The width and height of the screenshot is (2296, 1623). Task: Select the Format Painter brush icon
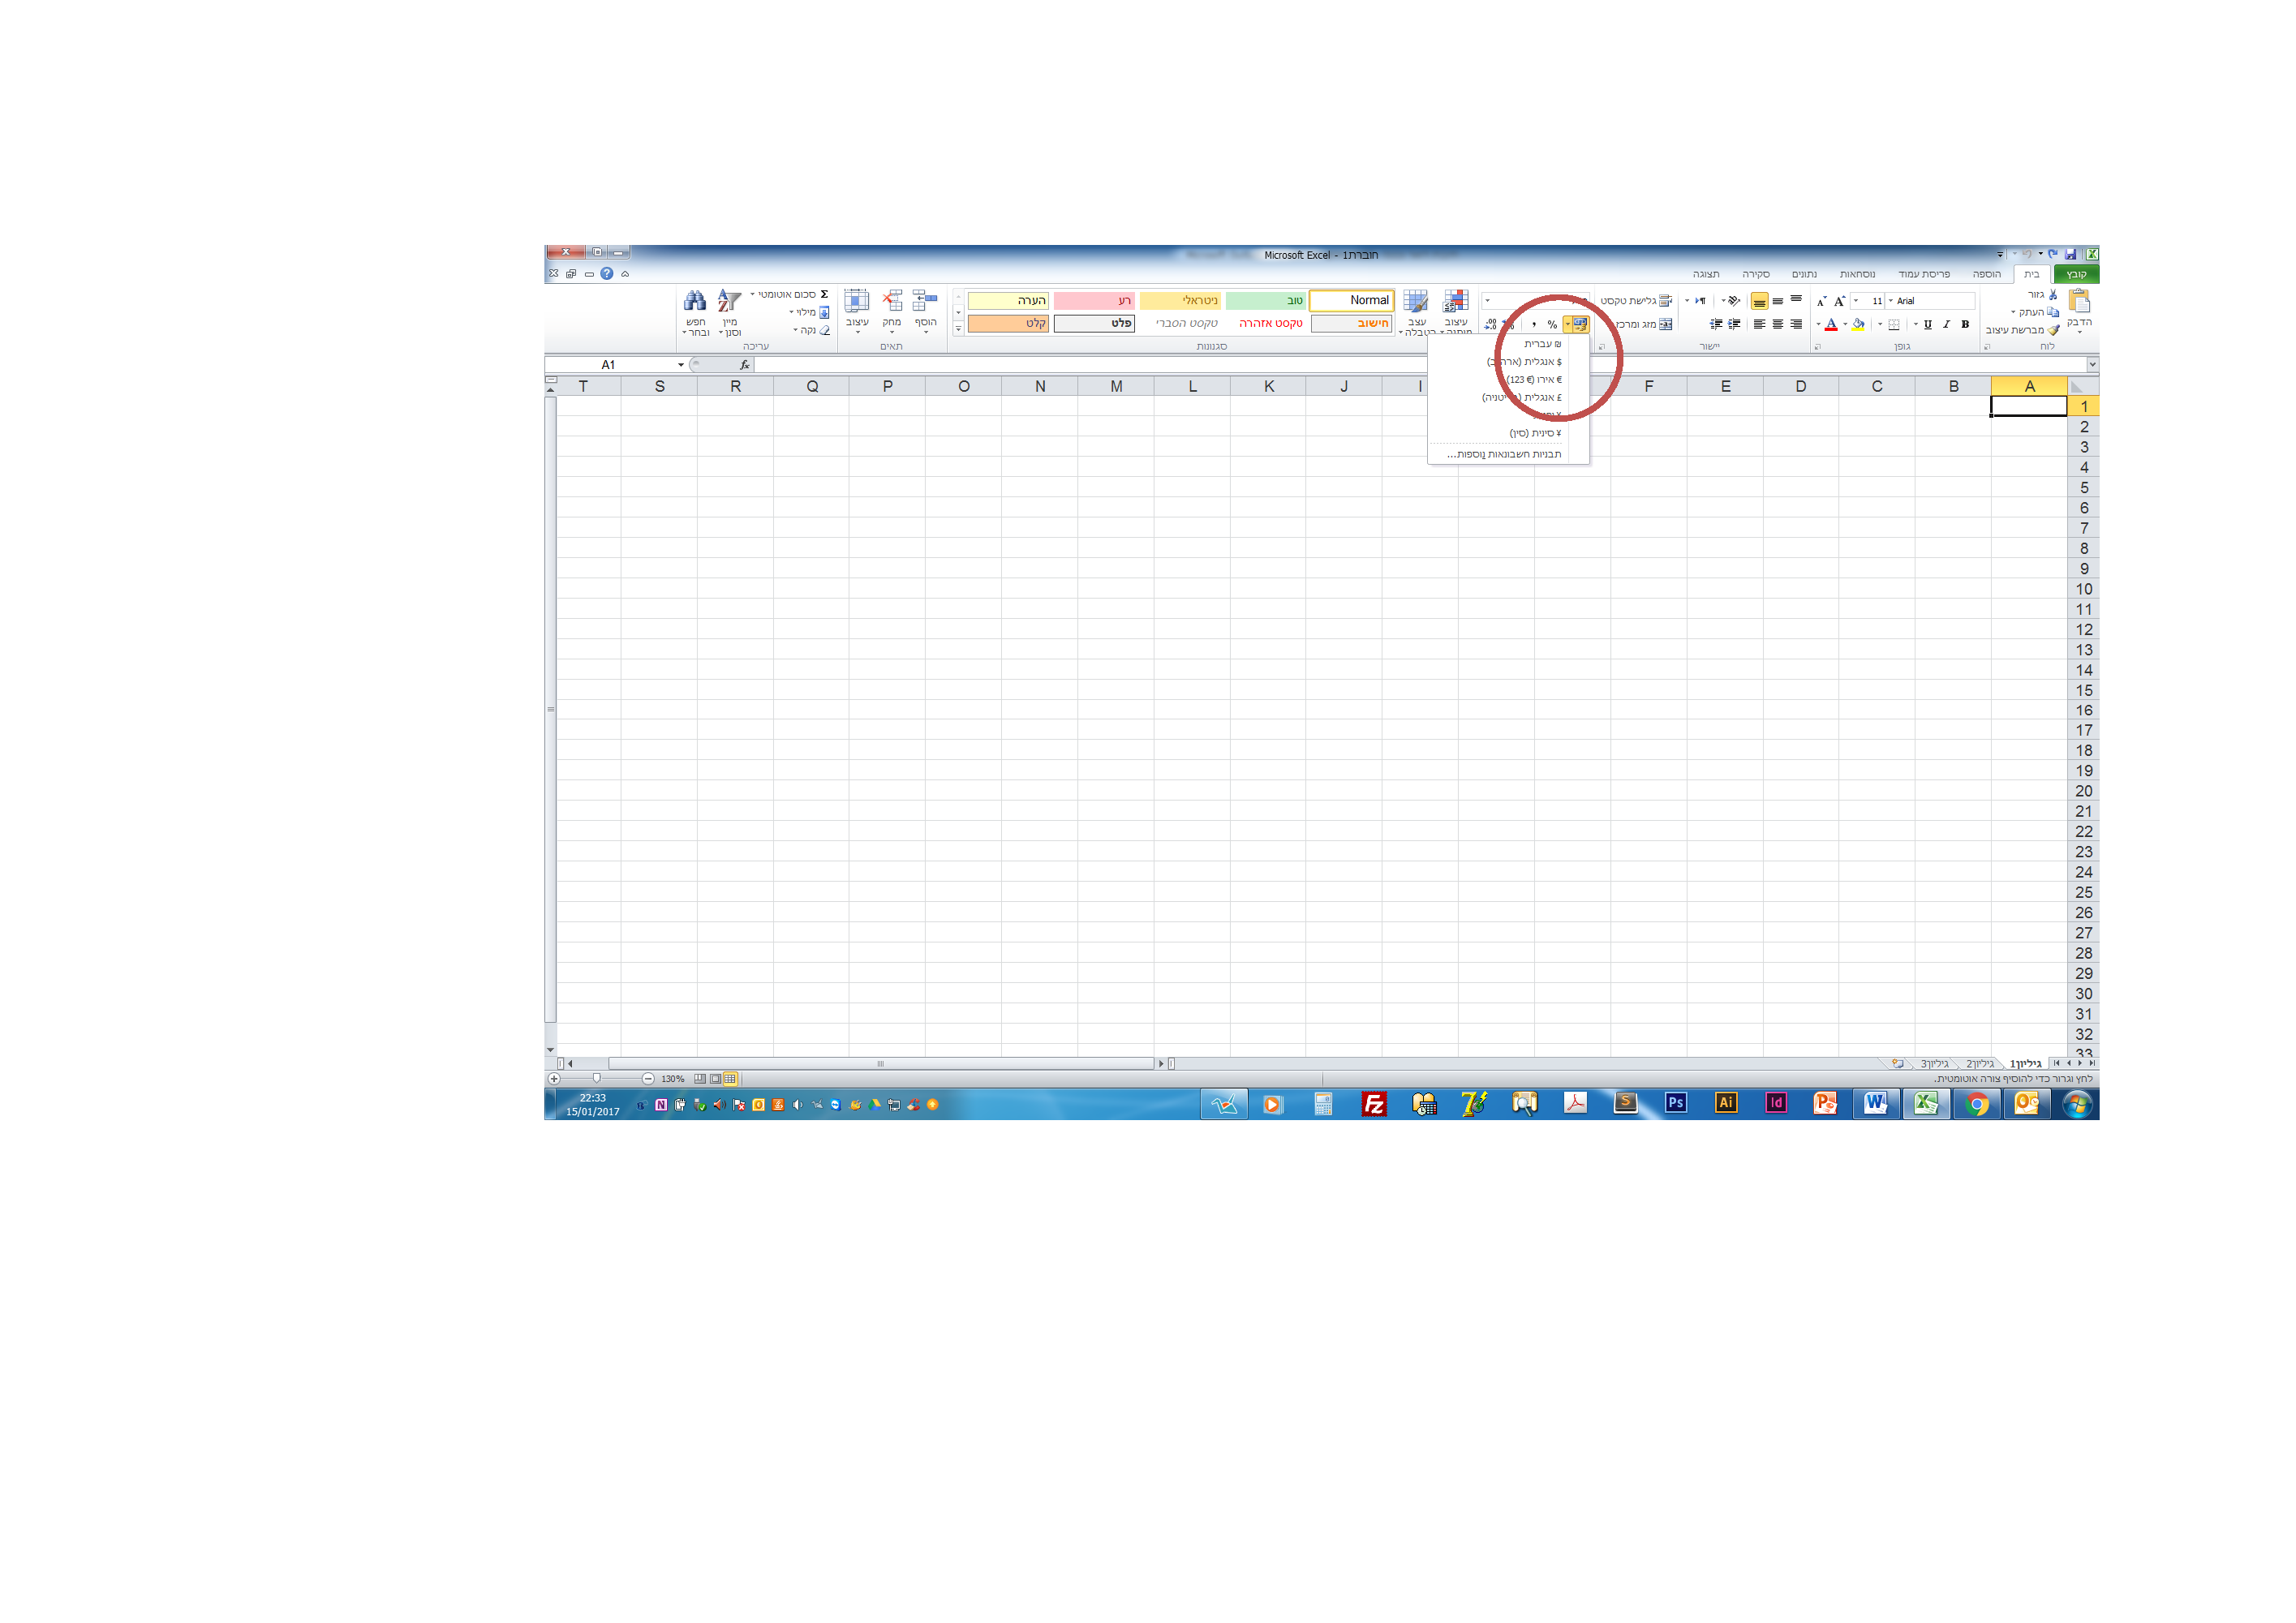[2053, 330]
